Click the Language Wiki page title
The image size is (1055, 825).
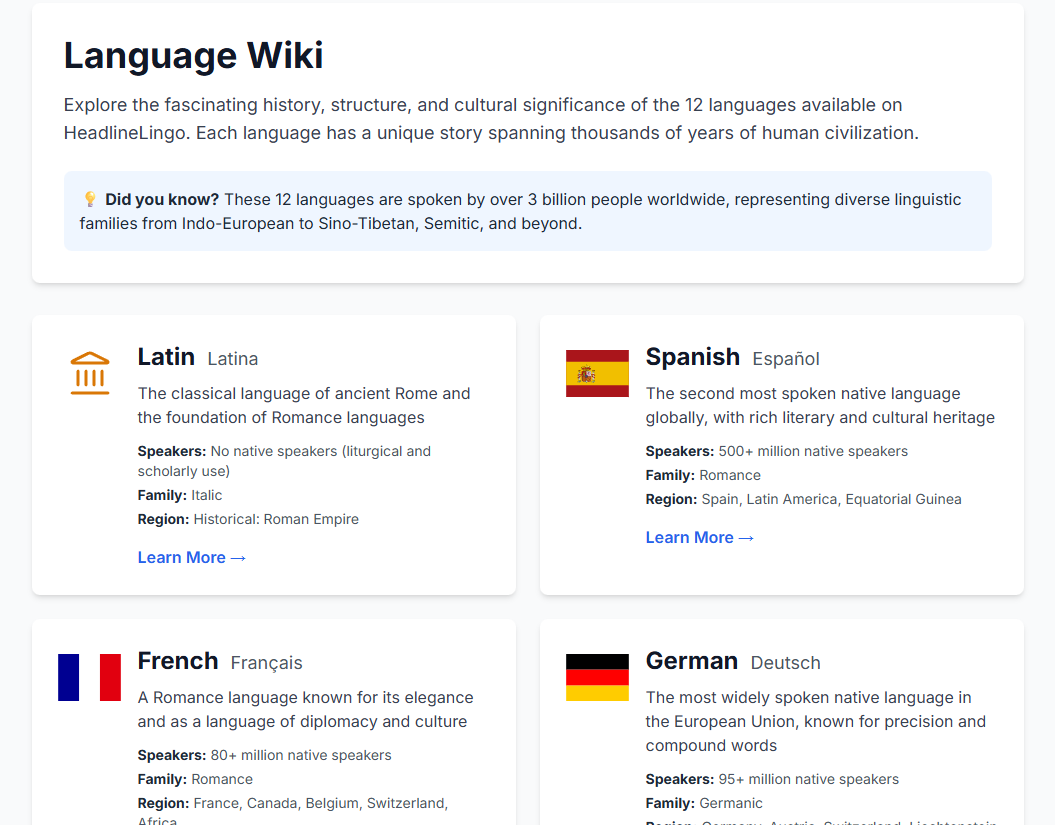pos(194,55)
